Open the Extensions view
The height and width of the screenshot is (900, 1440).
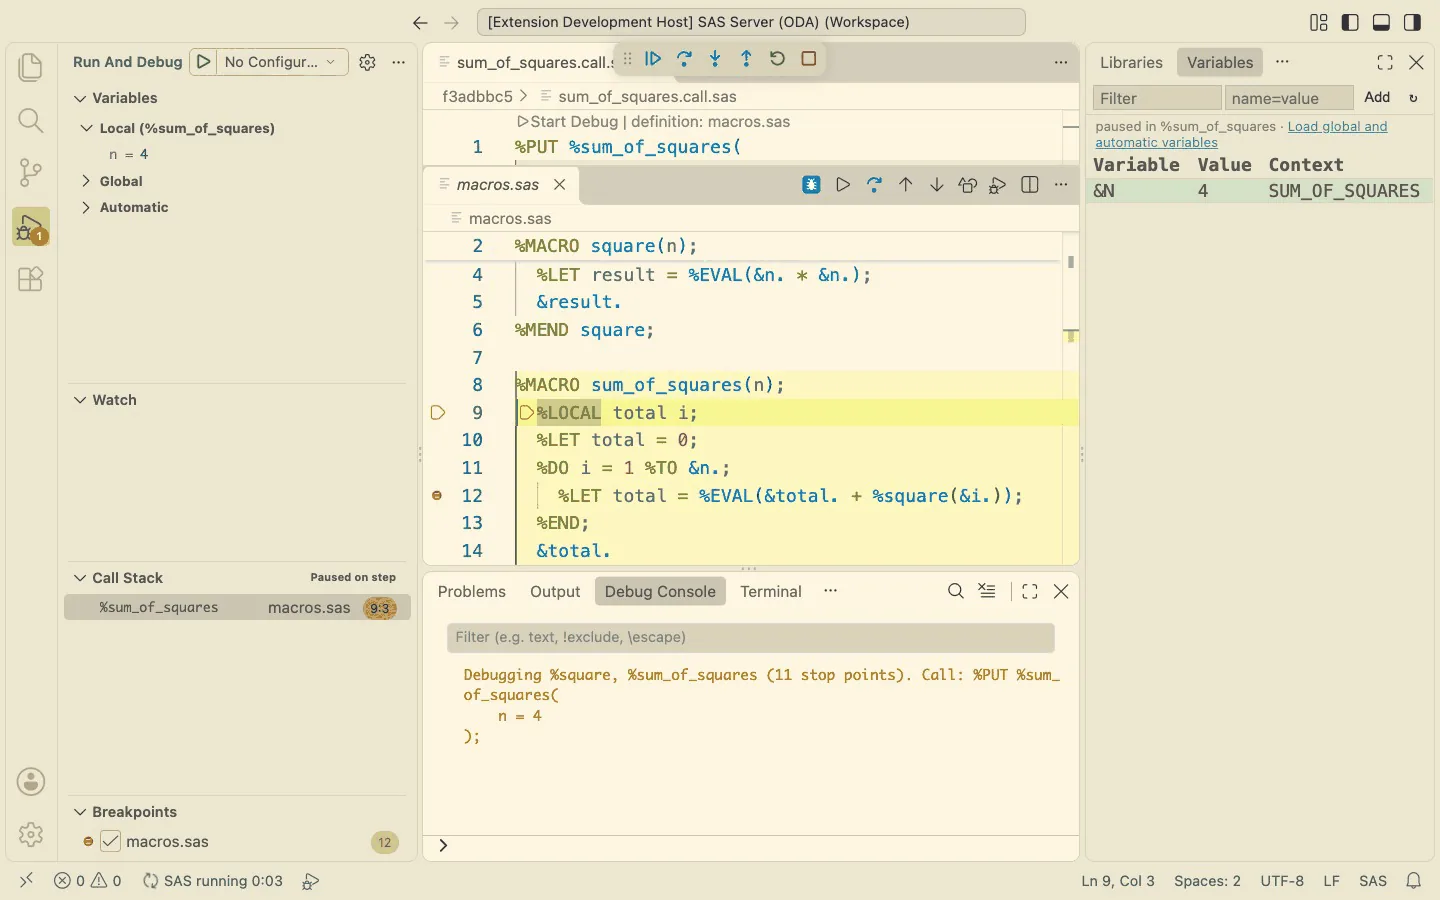(x=31, y=279)
